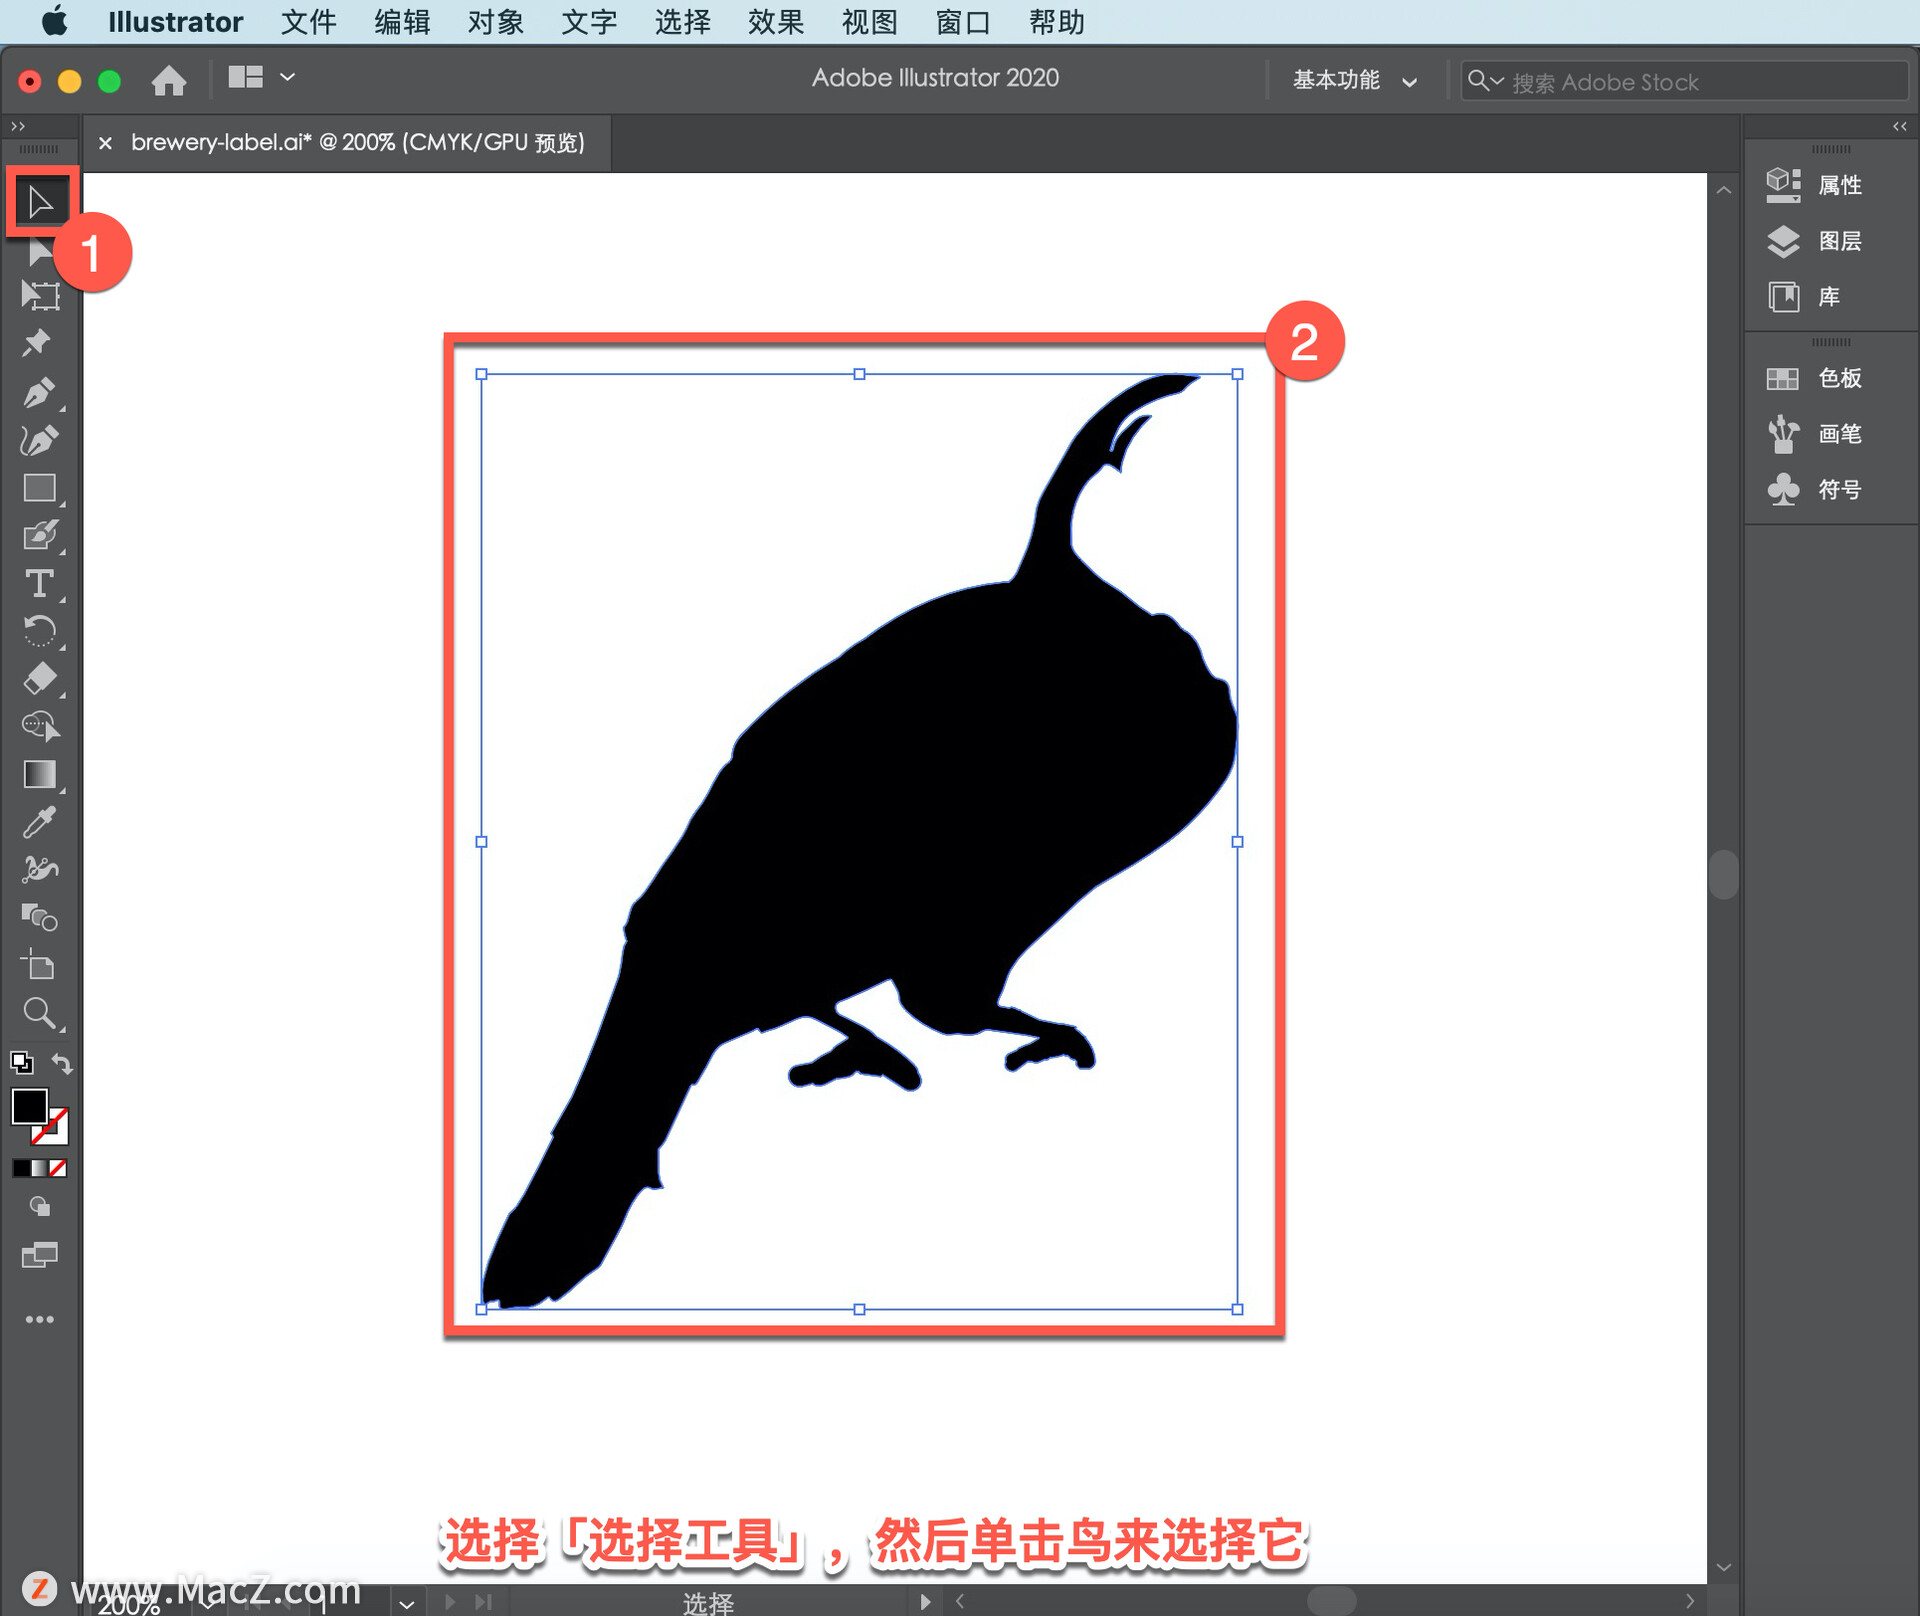Screen dimensions: 1920x1616
Task: Open workspace switcher 基本功能
Action: 1355,80
